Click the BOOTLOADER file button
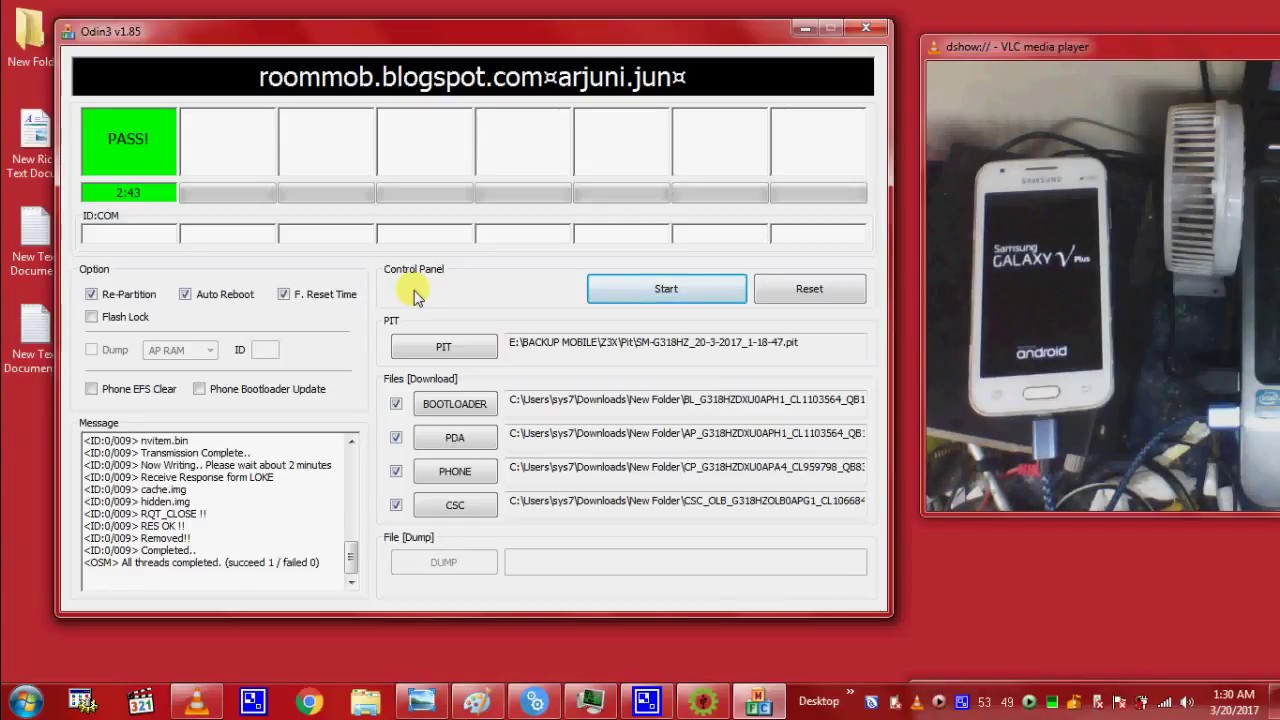1280x720 pixels. click(455, 404)
